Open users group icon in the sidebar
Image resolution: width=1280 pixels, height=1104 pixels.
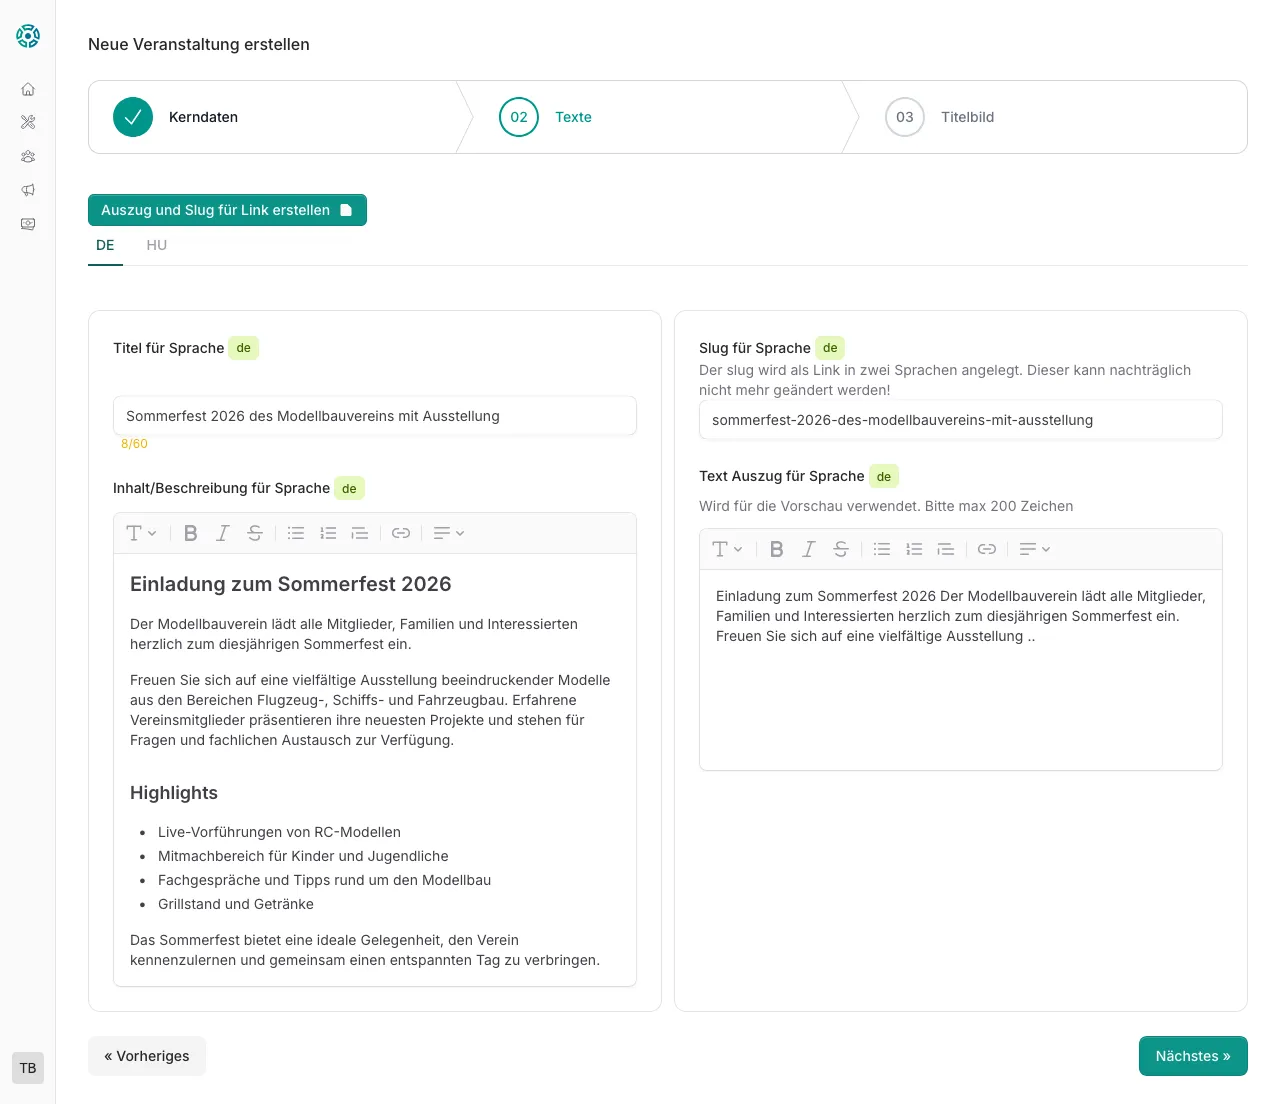[28, 156]
